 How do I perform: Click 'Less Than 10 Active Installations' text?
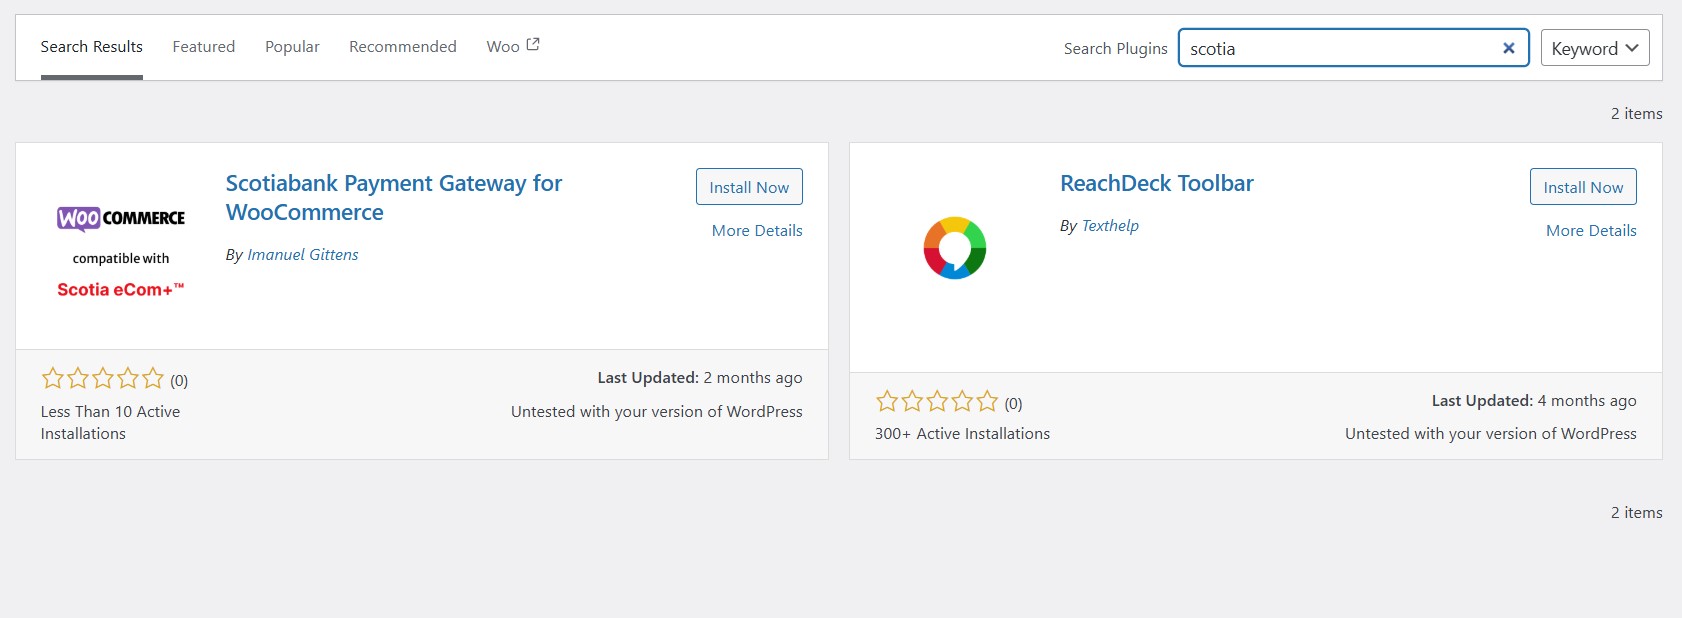[x=110, y=423]
